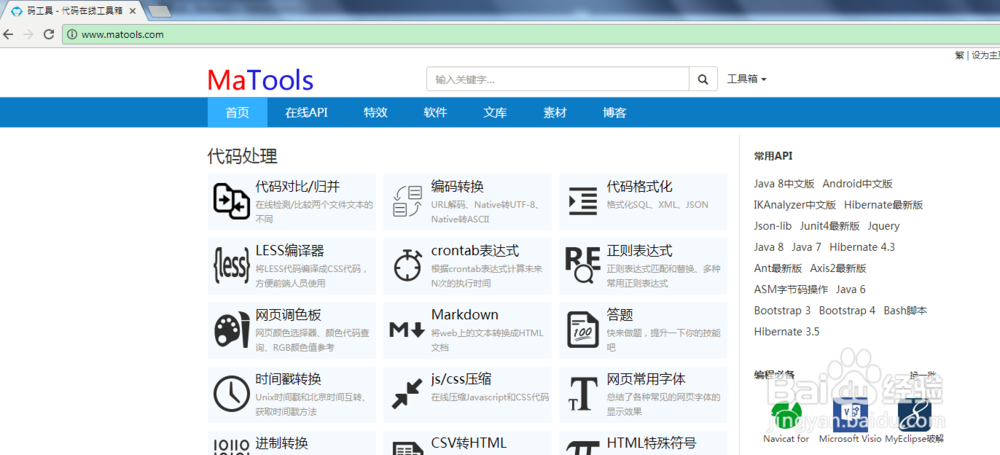Viewport: 1000px width, 455px height.
Task: Switch to traditional Chinese via 繁 link
Action: click(959, 56)
